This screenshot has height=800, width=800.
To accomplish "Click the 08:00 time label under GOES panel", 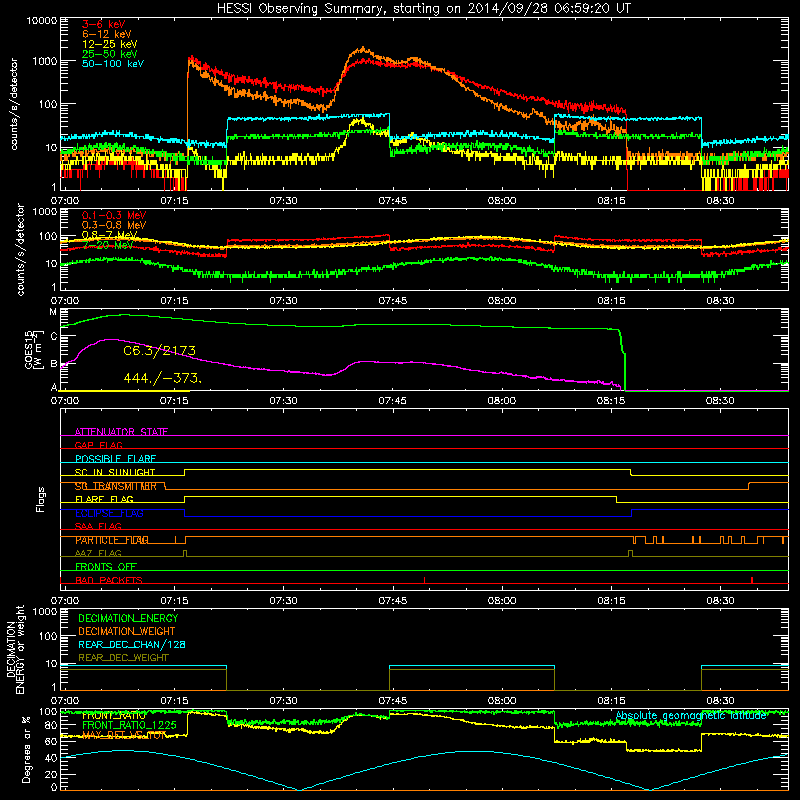I will 502,401.
